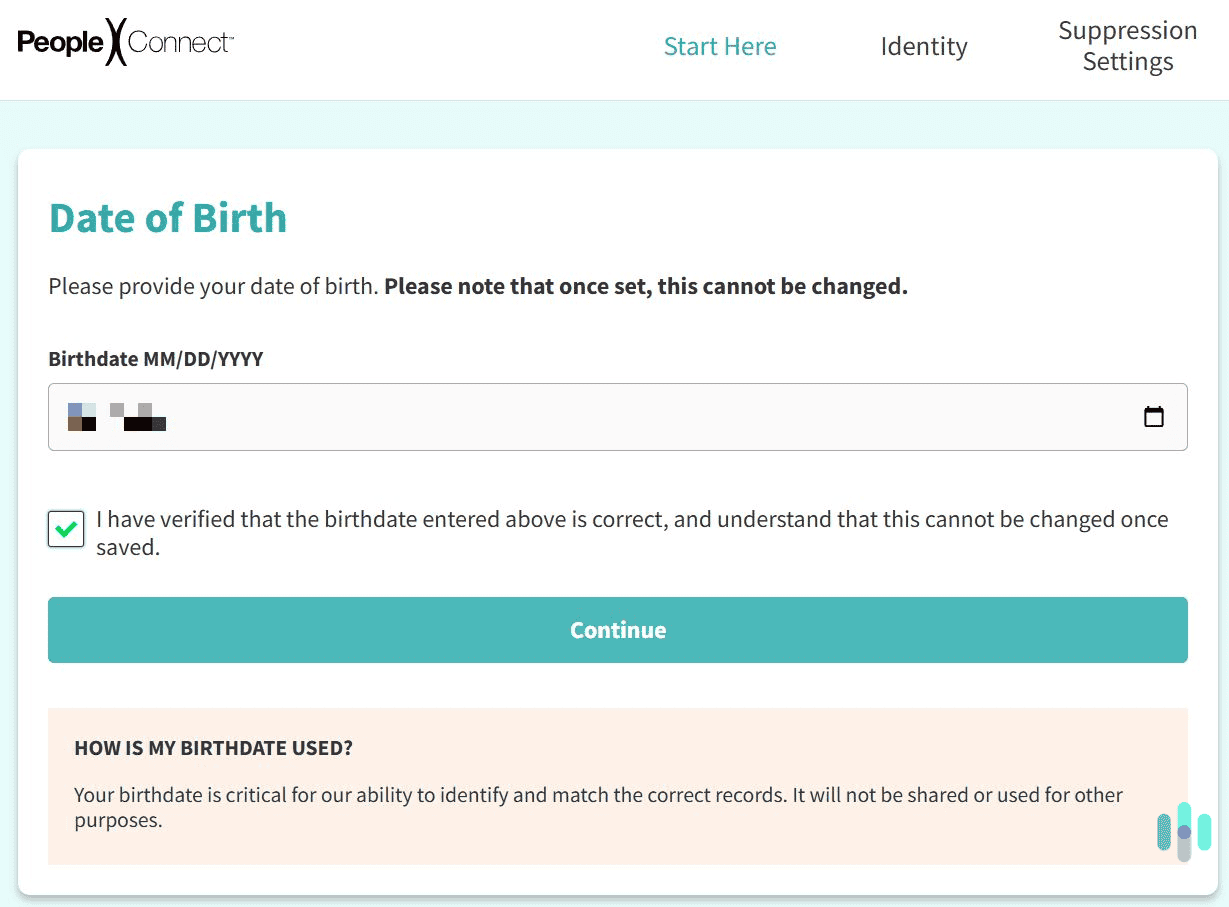Select the Start Here link
1229x907 pixels.
coord(720,46)
